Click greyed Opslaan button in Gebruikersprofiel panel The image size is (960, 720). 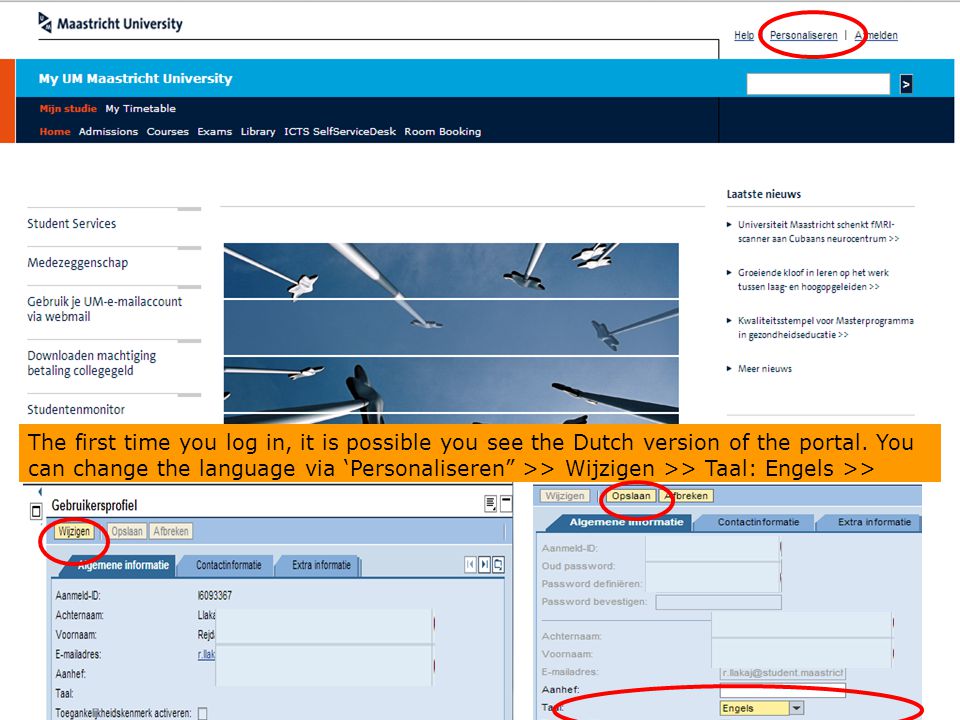click(x=127, y=531)
